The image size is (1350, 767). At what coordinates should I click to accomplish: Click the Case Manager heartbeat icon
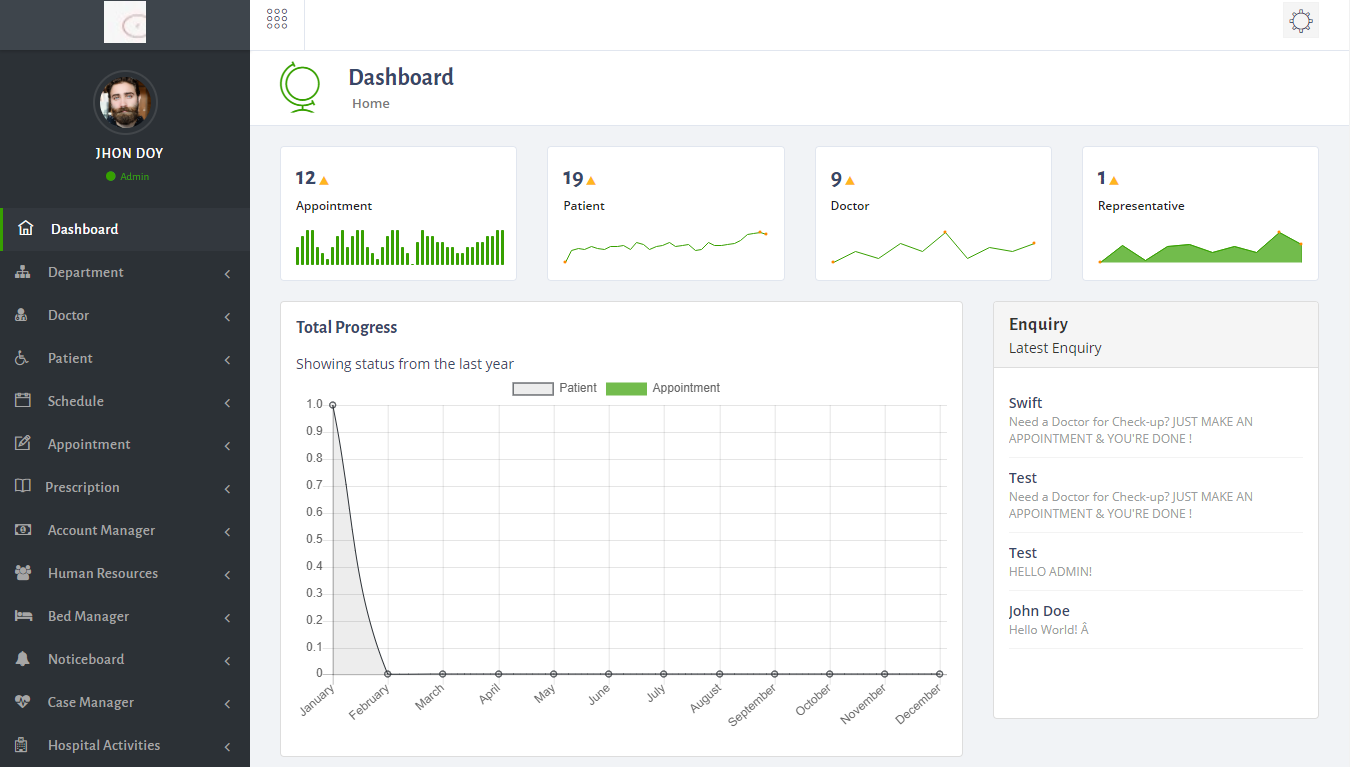(23, 702)
